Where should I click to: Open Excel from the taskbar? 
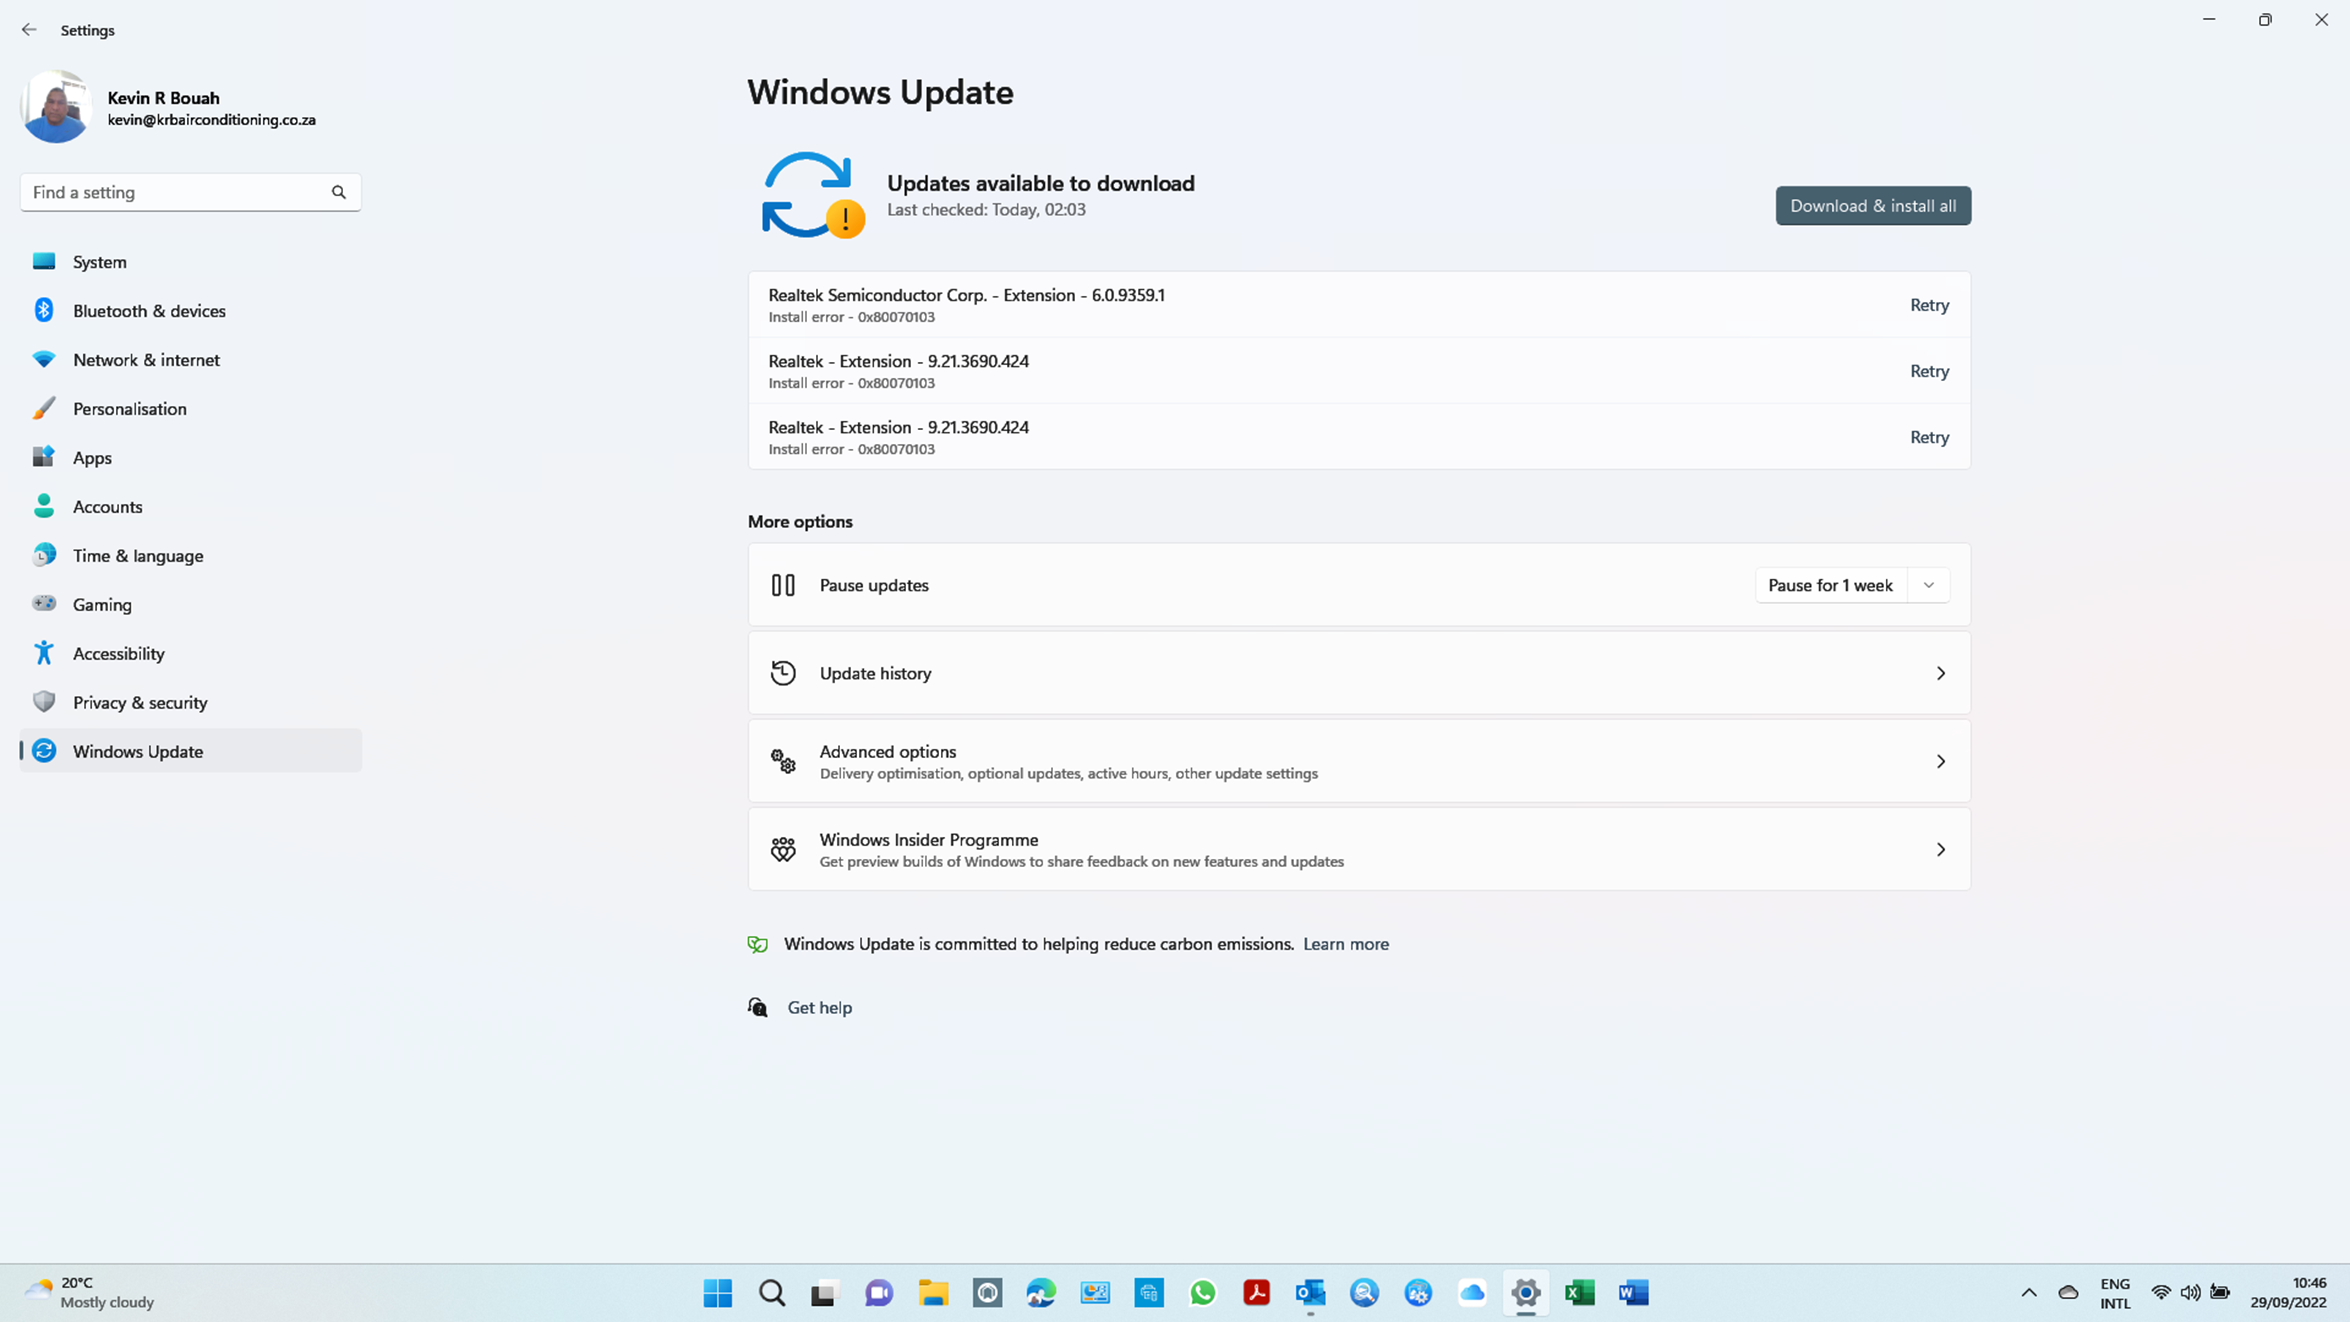[1579, 1292]
